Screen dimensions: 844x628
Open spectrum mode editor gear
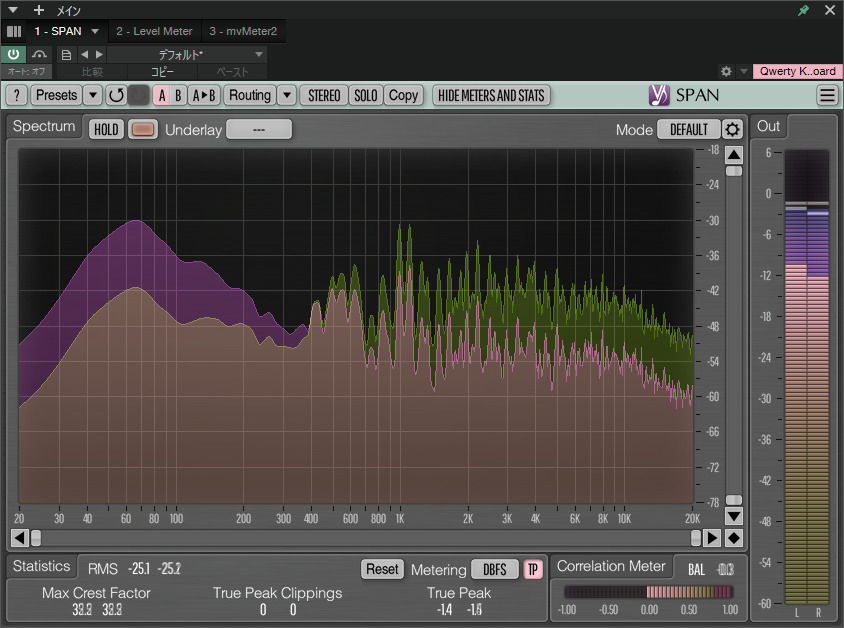(732, 129)
